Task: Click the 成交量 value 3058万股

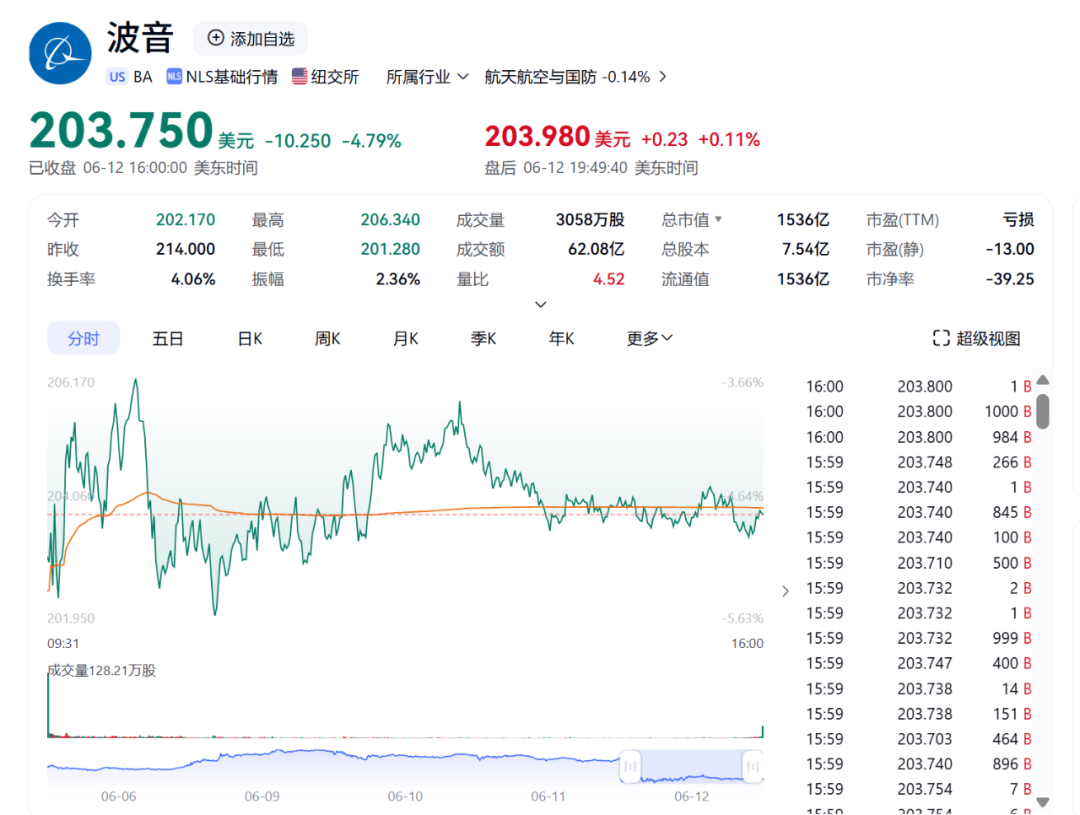Action: [x=590, y=220]
